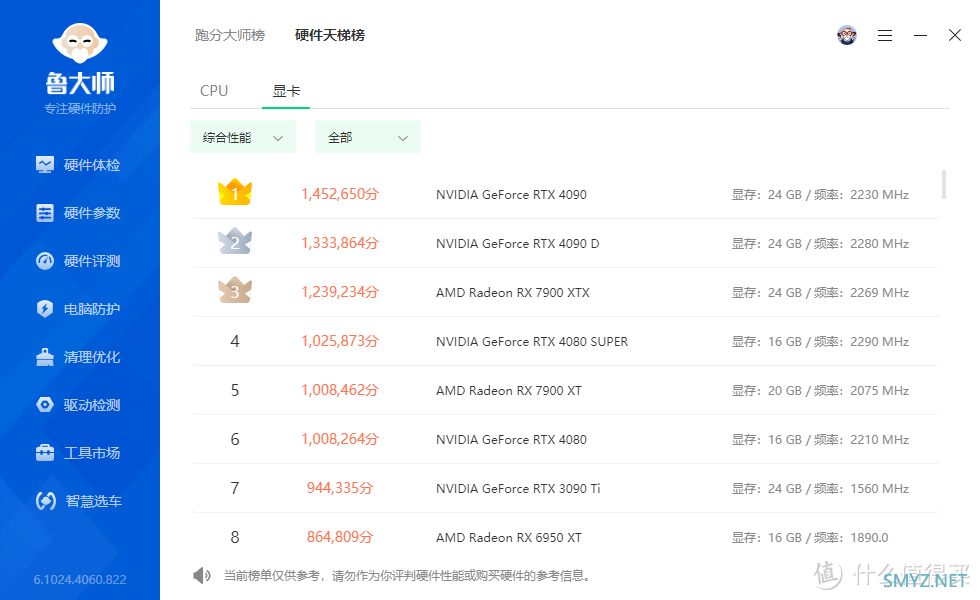The width and height of the screenshot is (980, 600).
Task: Click specs 24 GB / 2230 MHz
Action: (x=820, y=194)
